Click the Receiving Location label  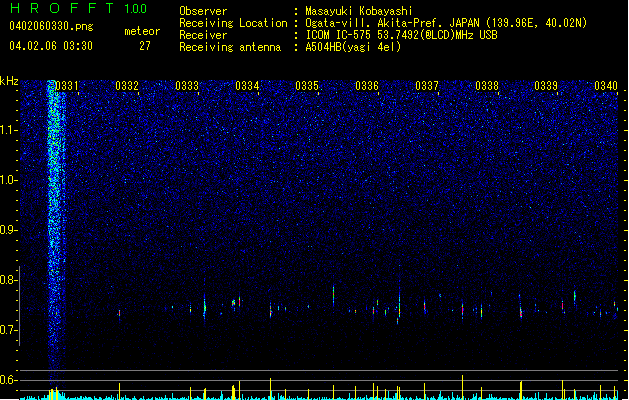click(233, 23)
